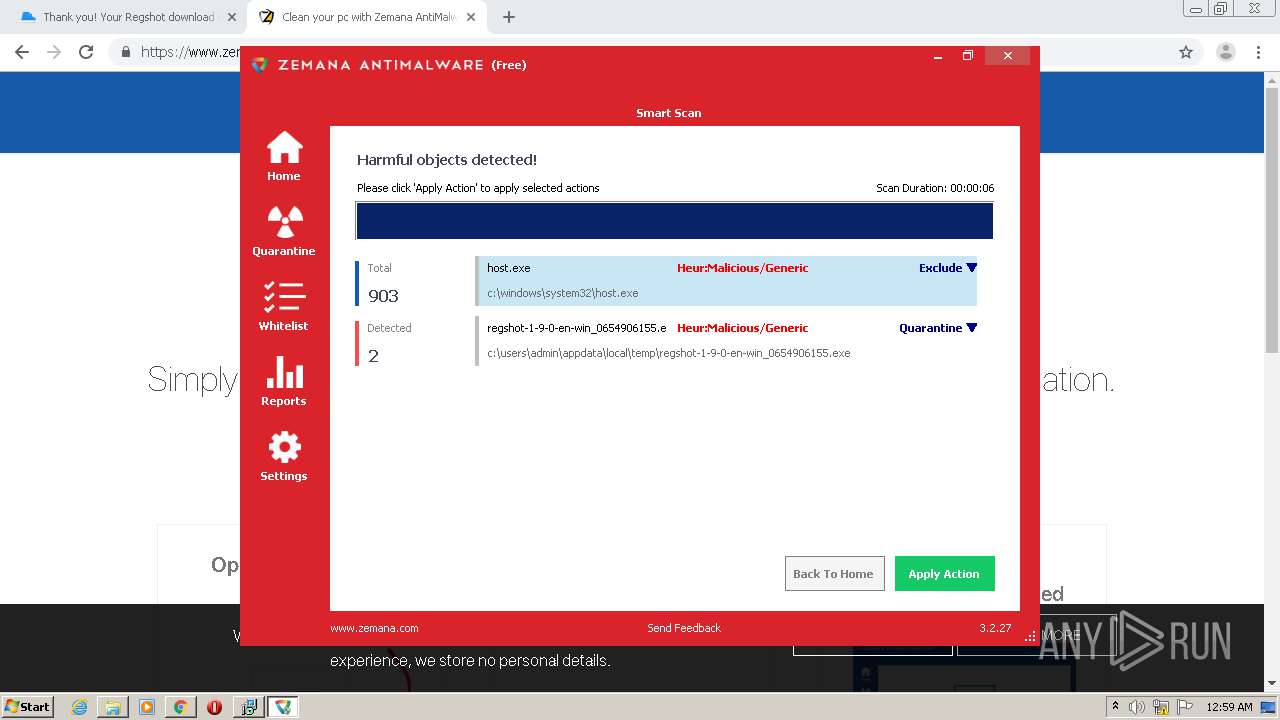Image resolution: width=1280 pixels, height=720 pixels.
Task: Open Windows Explorer folder from taskbar
Action: (x=113, y=707)
